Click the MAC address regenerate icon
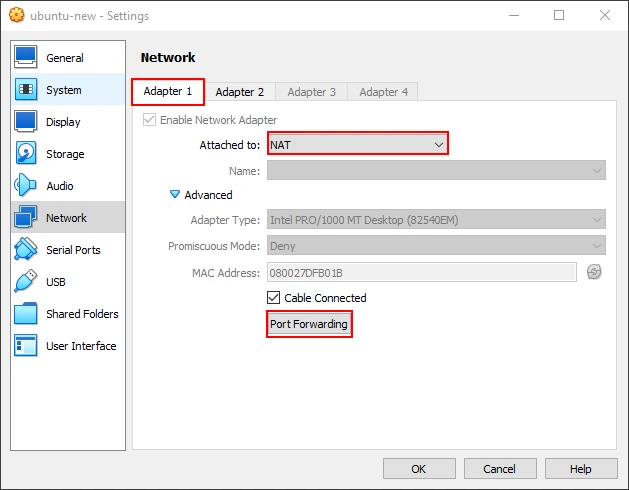 (594, 272)
